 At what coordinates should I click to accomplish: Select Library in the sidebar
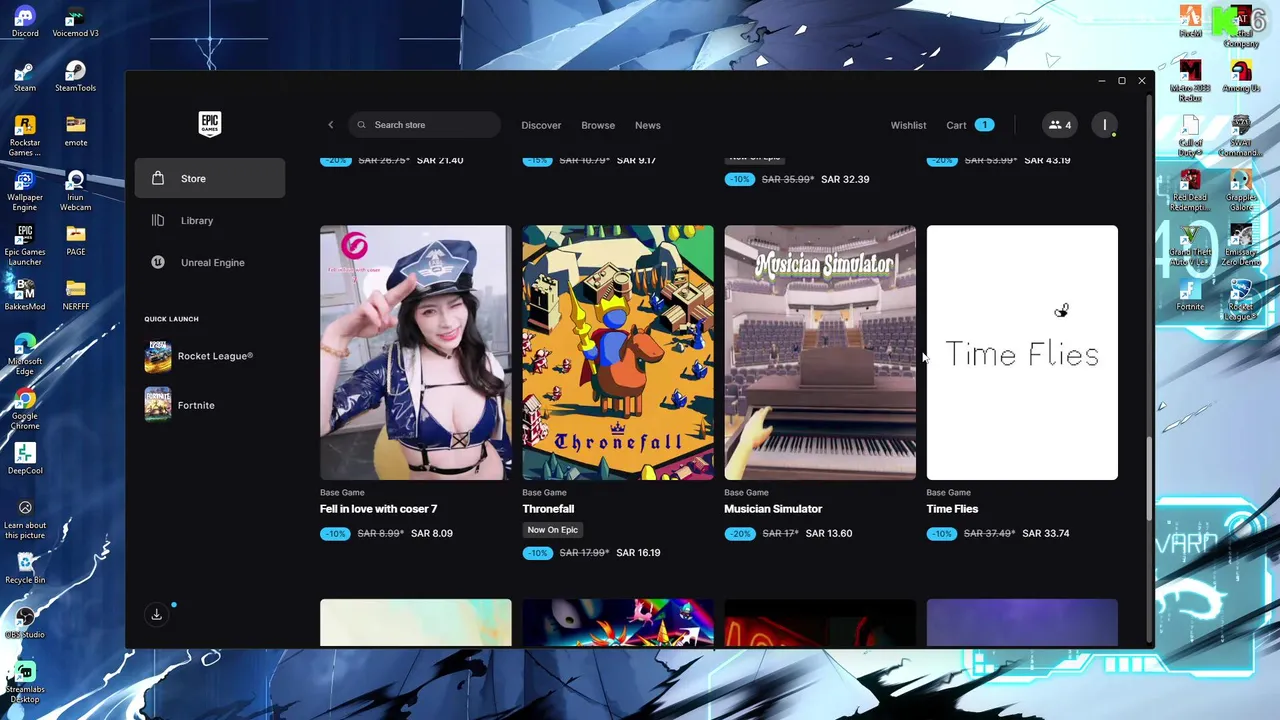[210, 220]
